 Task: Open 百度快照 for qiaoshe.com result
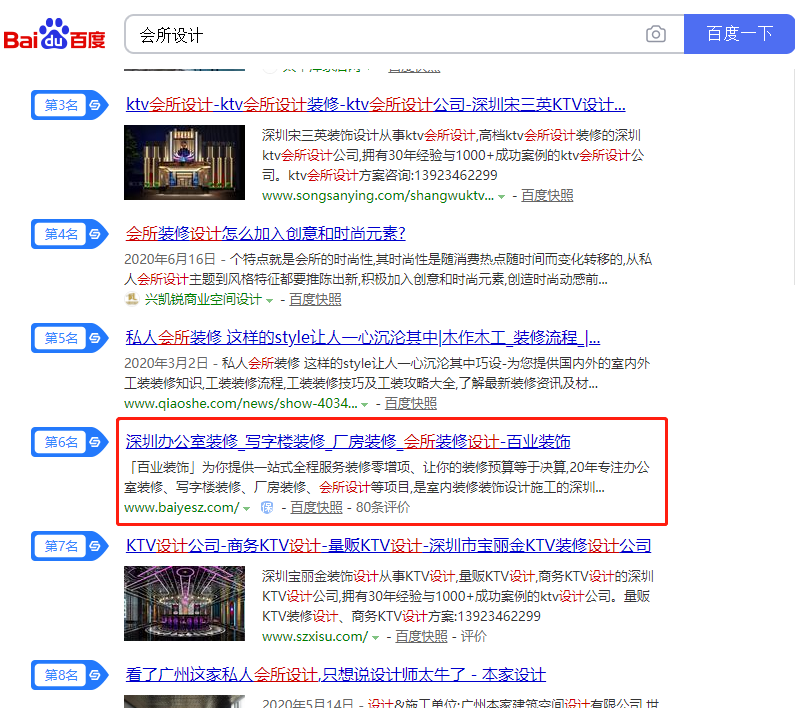pyautogui.click(x=411, y=404)
